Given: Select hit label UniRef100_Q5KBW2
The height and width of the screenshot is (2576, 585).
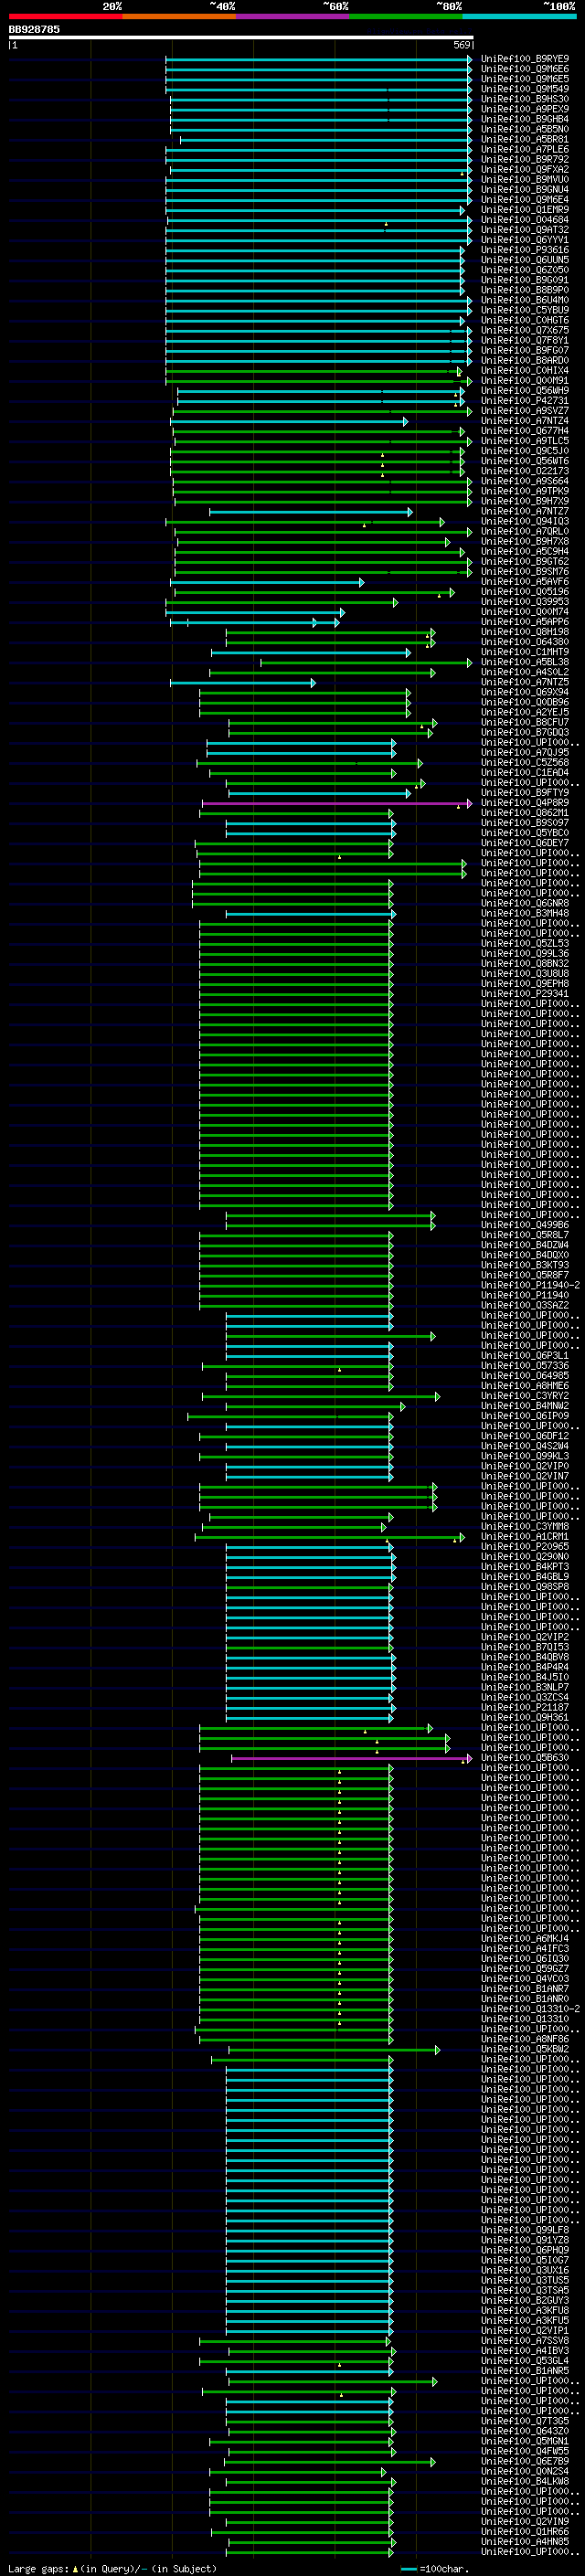Looking at the screenshot, I should (x=525, y=2049).
